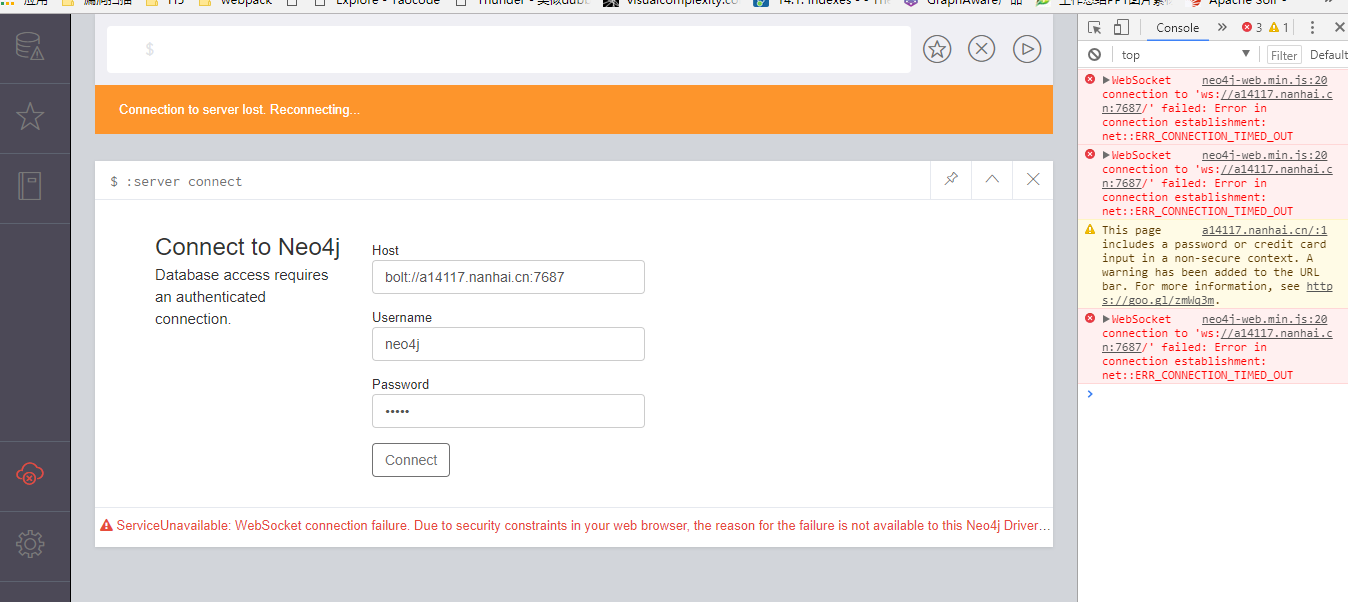This screenshot has height=602, width=1348.
Task: Open the database information sidebar panel
Action: pyautogui.click(x=29, y=46)
